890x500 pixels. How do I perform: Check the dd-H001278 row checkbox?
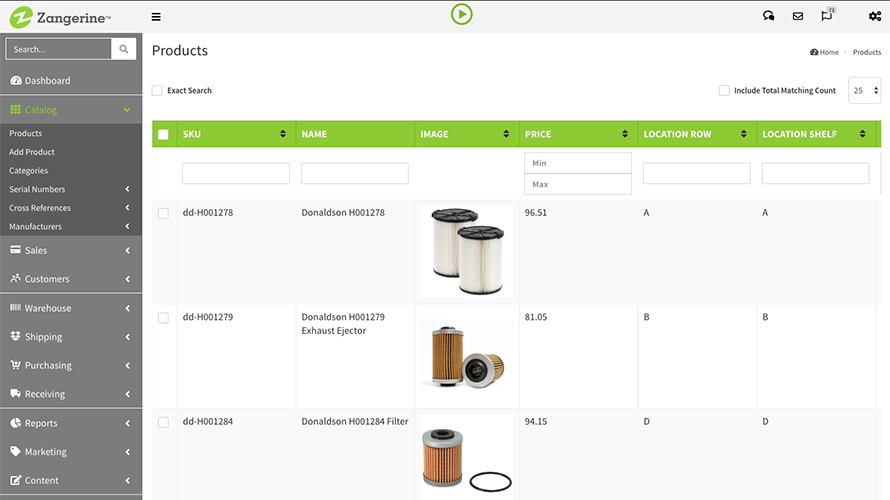click(x=163, y=213)
